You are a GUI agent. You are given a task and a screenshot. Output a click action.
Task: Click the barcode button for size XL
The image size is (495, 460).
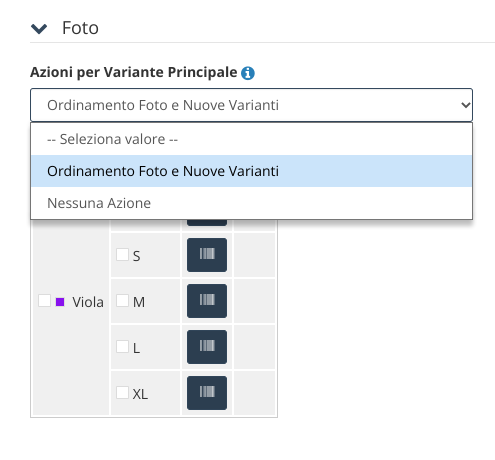click(207, 393)
